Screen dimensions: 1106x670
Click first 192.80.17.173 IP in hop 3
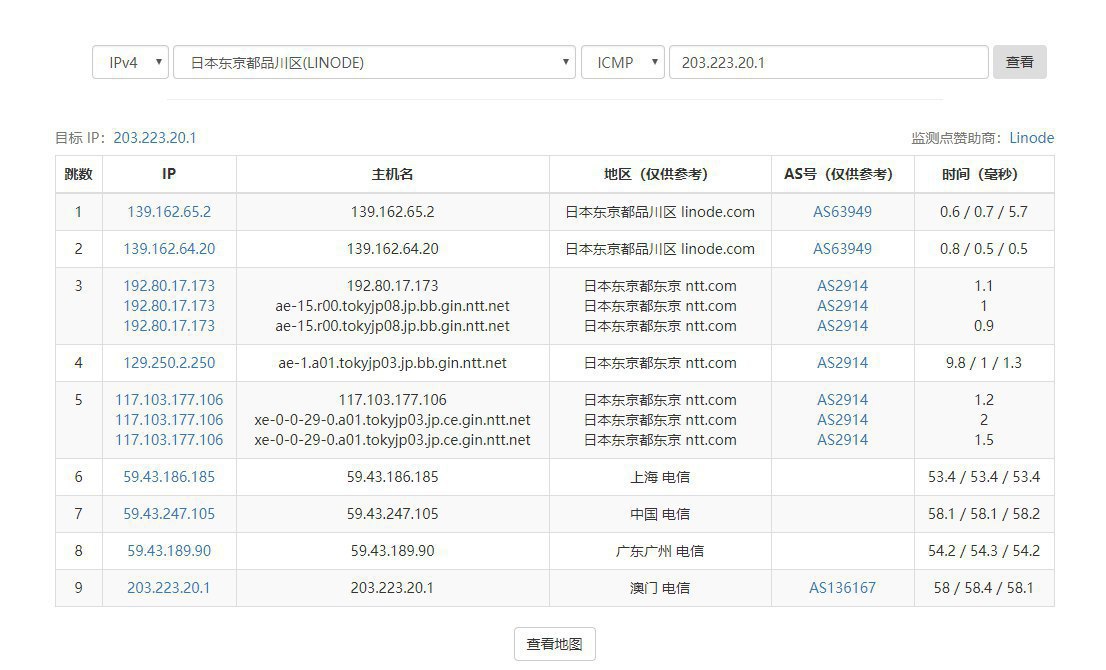coord(169,286)
